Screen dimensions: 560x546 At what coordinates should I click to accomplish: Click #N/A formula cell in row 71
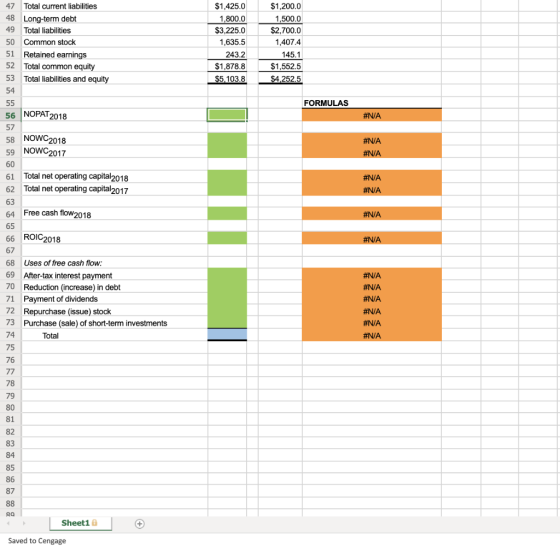371,299
